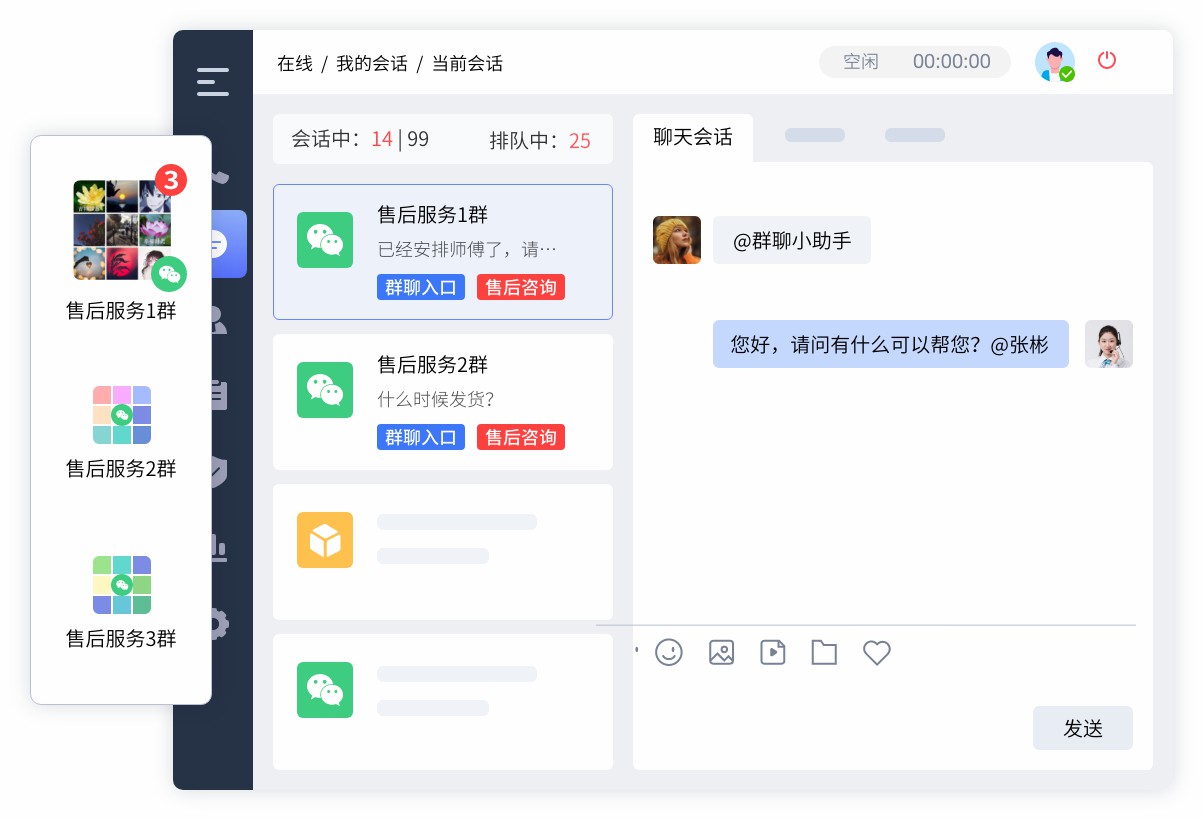Click the 发送 send button
Viewport: 1203px width, 820px height.
tap(1082, 728)
